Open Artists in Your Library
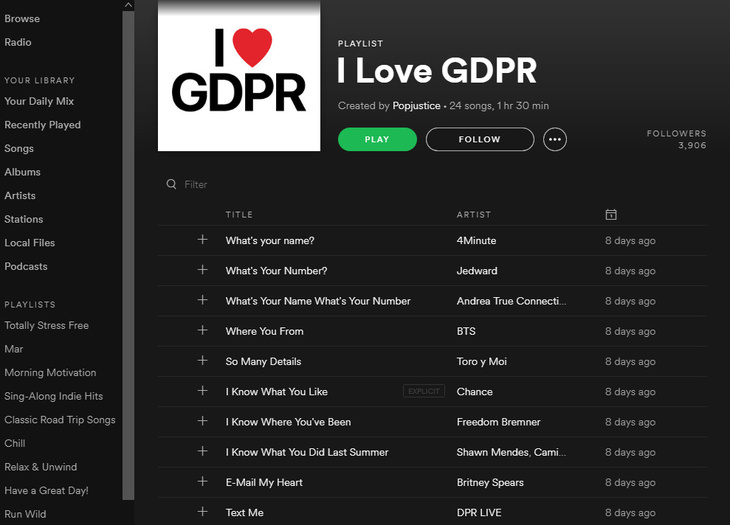Viewport: 730px width, 525px height. tap(20, 195)
